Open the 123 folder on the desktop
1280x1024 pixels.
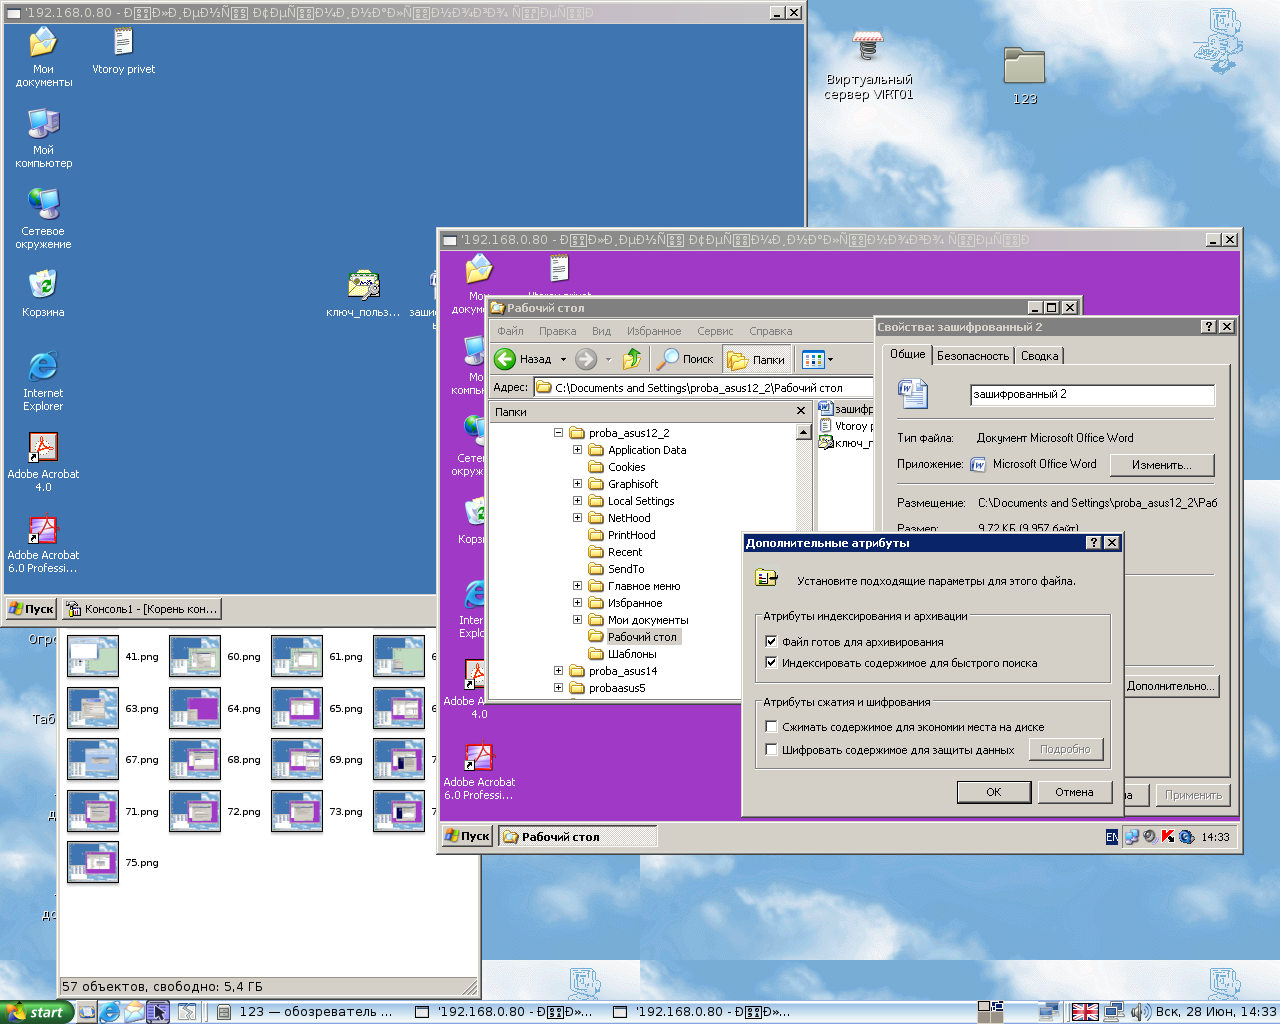(x=1024, y=68)
